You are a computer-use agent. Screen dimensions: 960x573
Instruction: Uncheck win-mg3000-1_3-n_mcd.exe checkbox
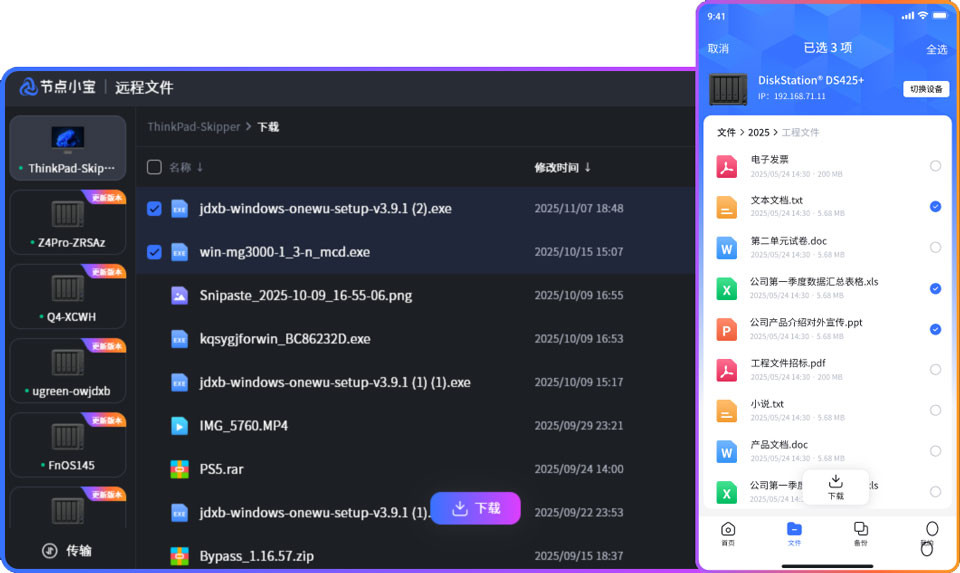(x=154, y=252)
